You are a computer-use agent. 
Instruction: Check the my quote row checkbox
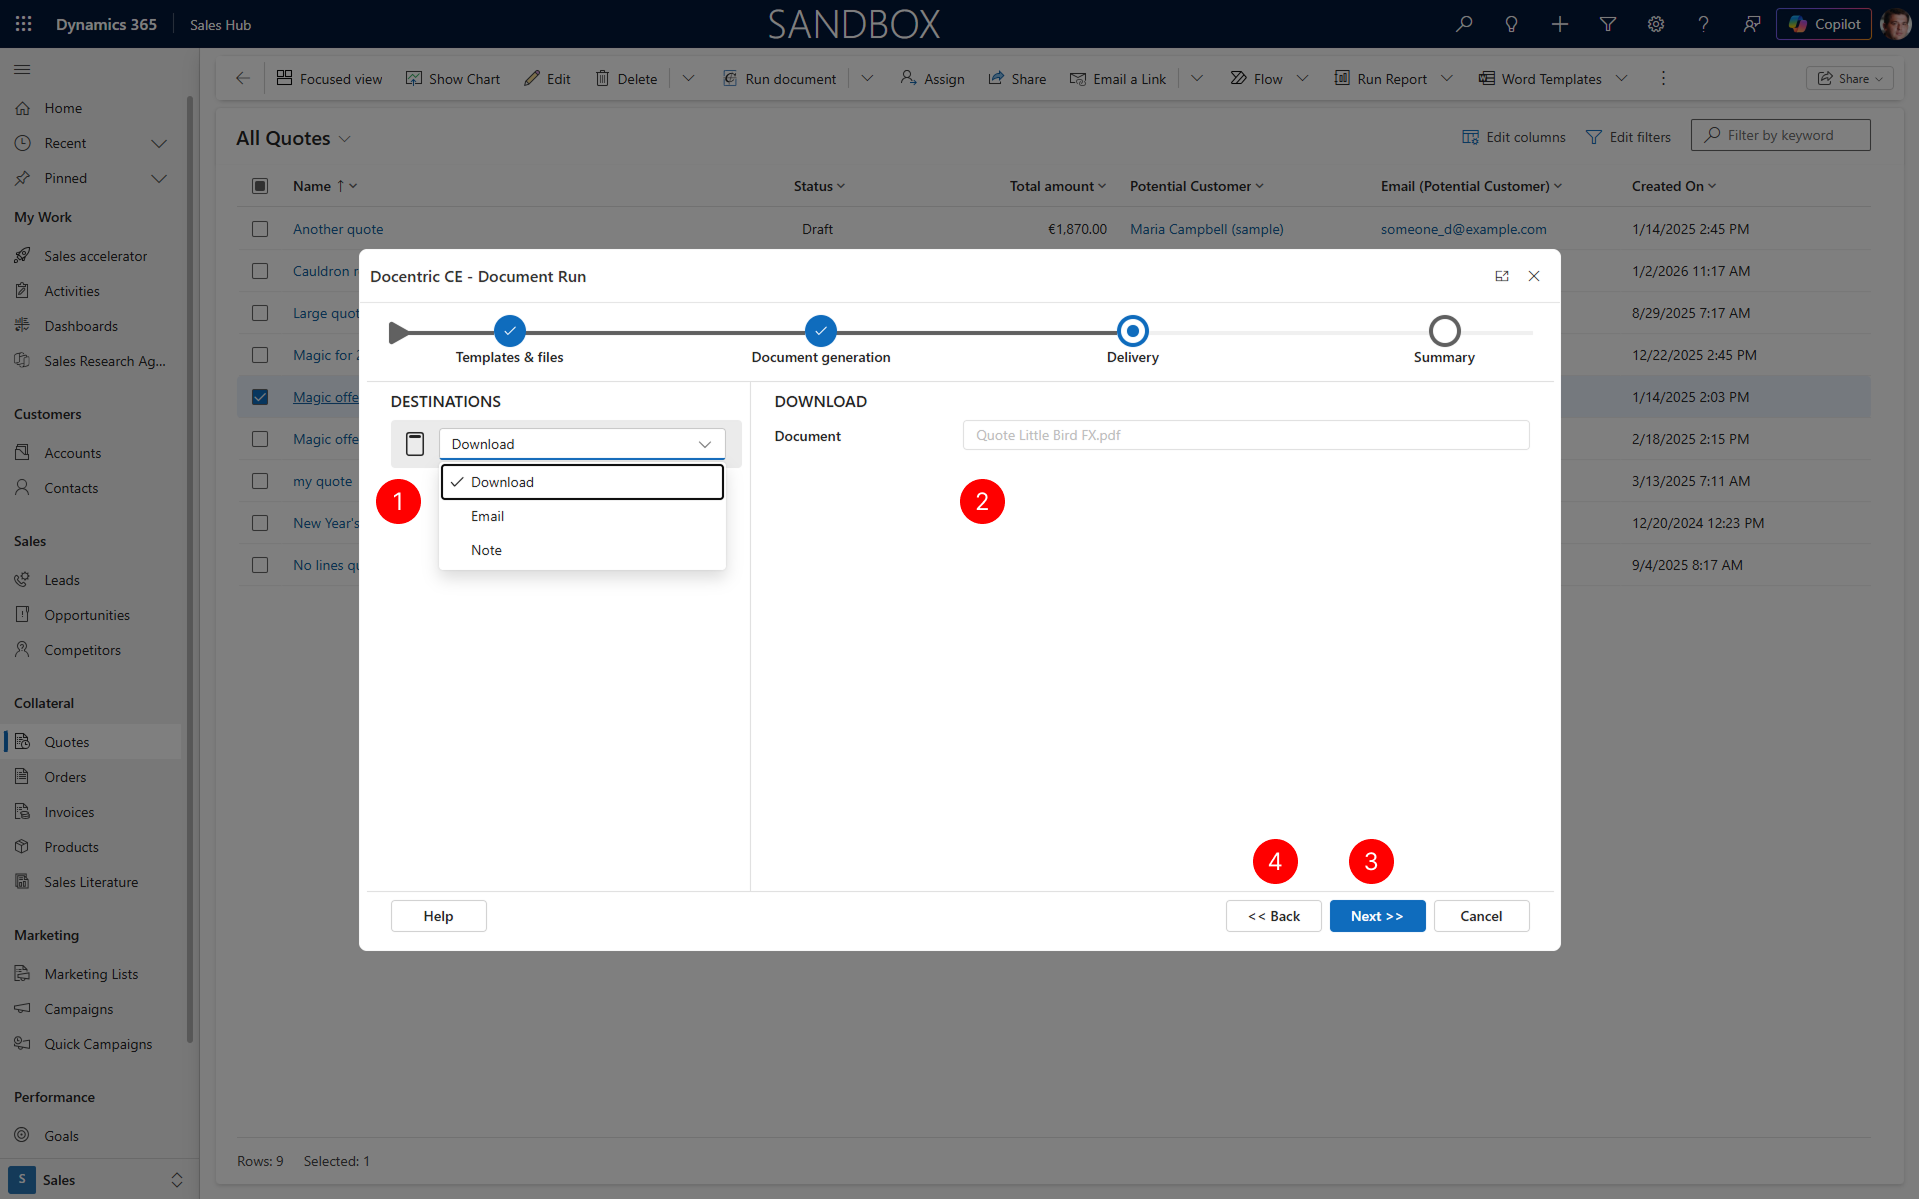[260, 481]
